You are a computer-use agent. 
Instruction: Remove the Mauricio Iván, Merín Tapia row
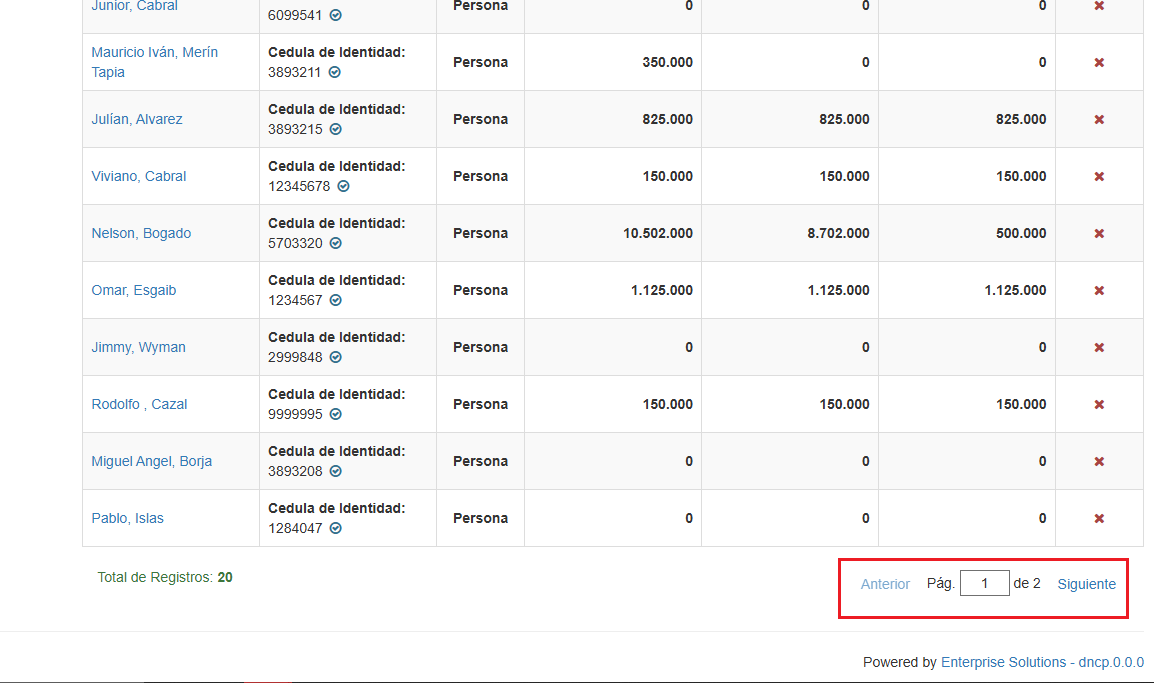coord(1099,62)
